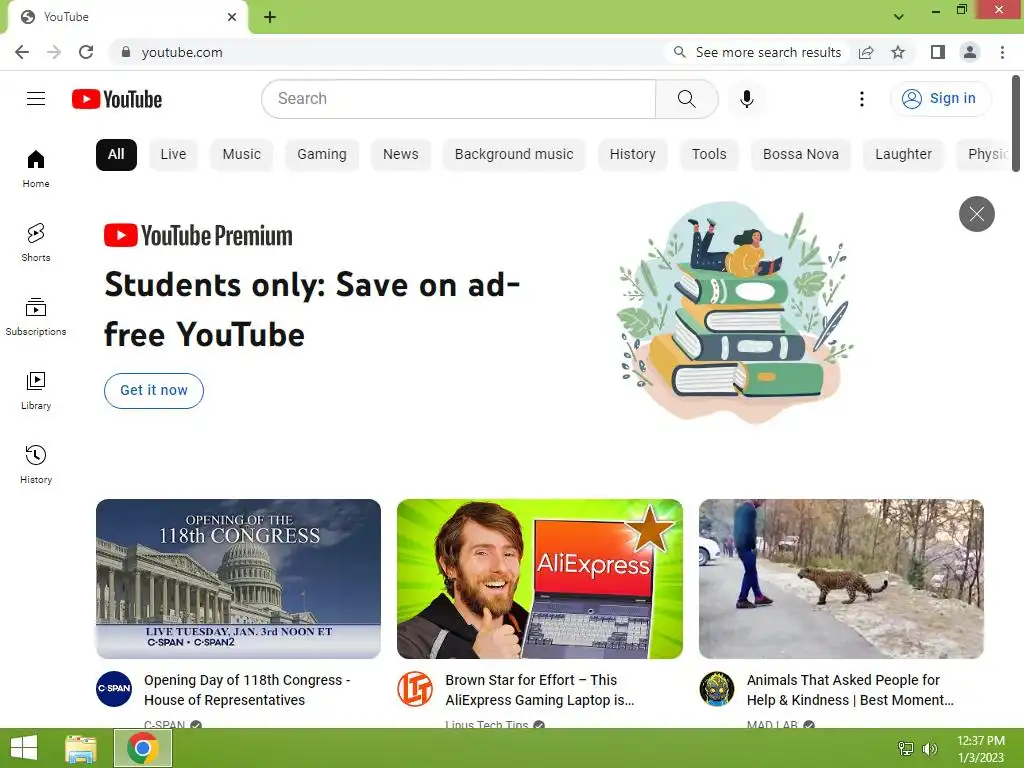
Task: Click inside the YouTube search field
Action: point(458,99)
